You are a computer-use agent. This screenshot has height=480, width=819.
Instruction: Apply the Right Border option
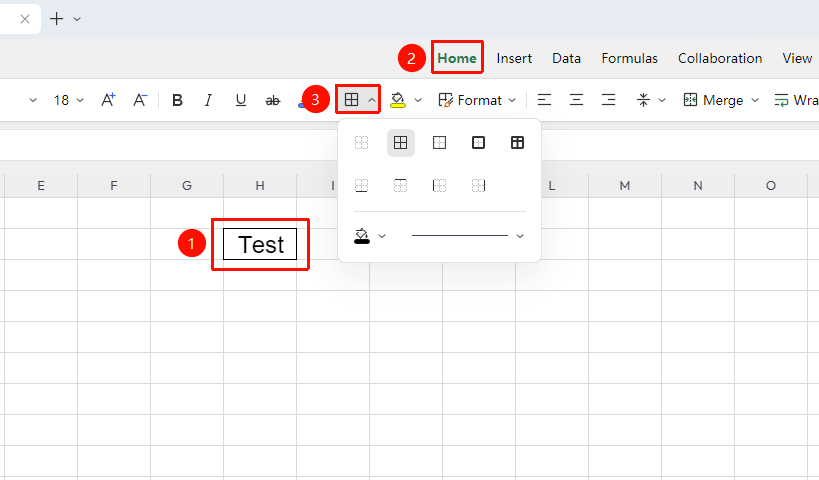(x=478, y=185)
